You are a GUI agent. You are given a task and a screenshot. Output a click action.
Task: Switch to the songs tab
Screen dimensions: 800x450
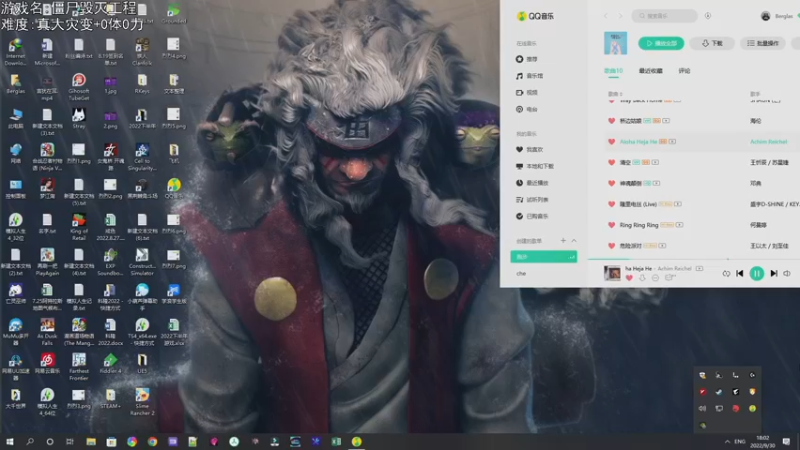point(613,71)
